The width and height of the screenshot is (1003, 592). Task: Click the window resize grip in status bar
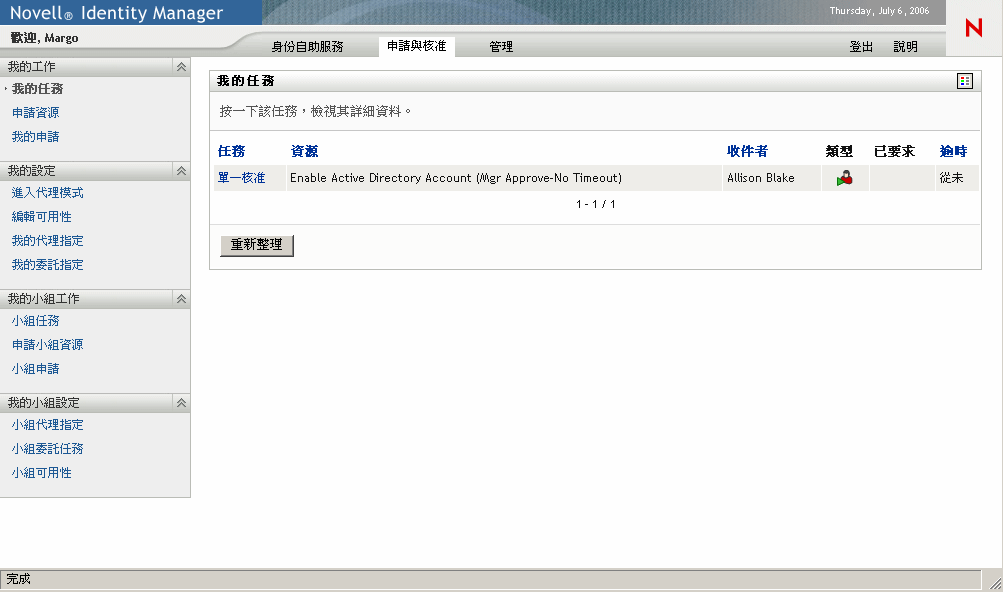(x=995, y=582)
